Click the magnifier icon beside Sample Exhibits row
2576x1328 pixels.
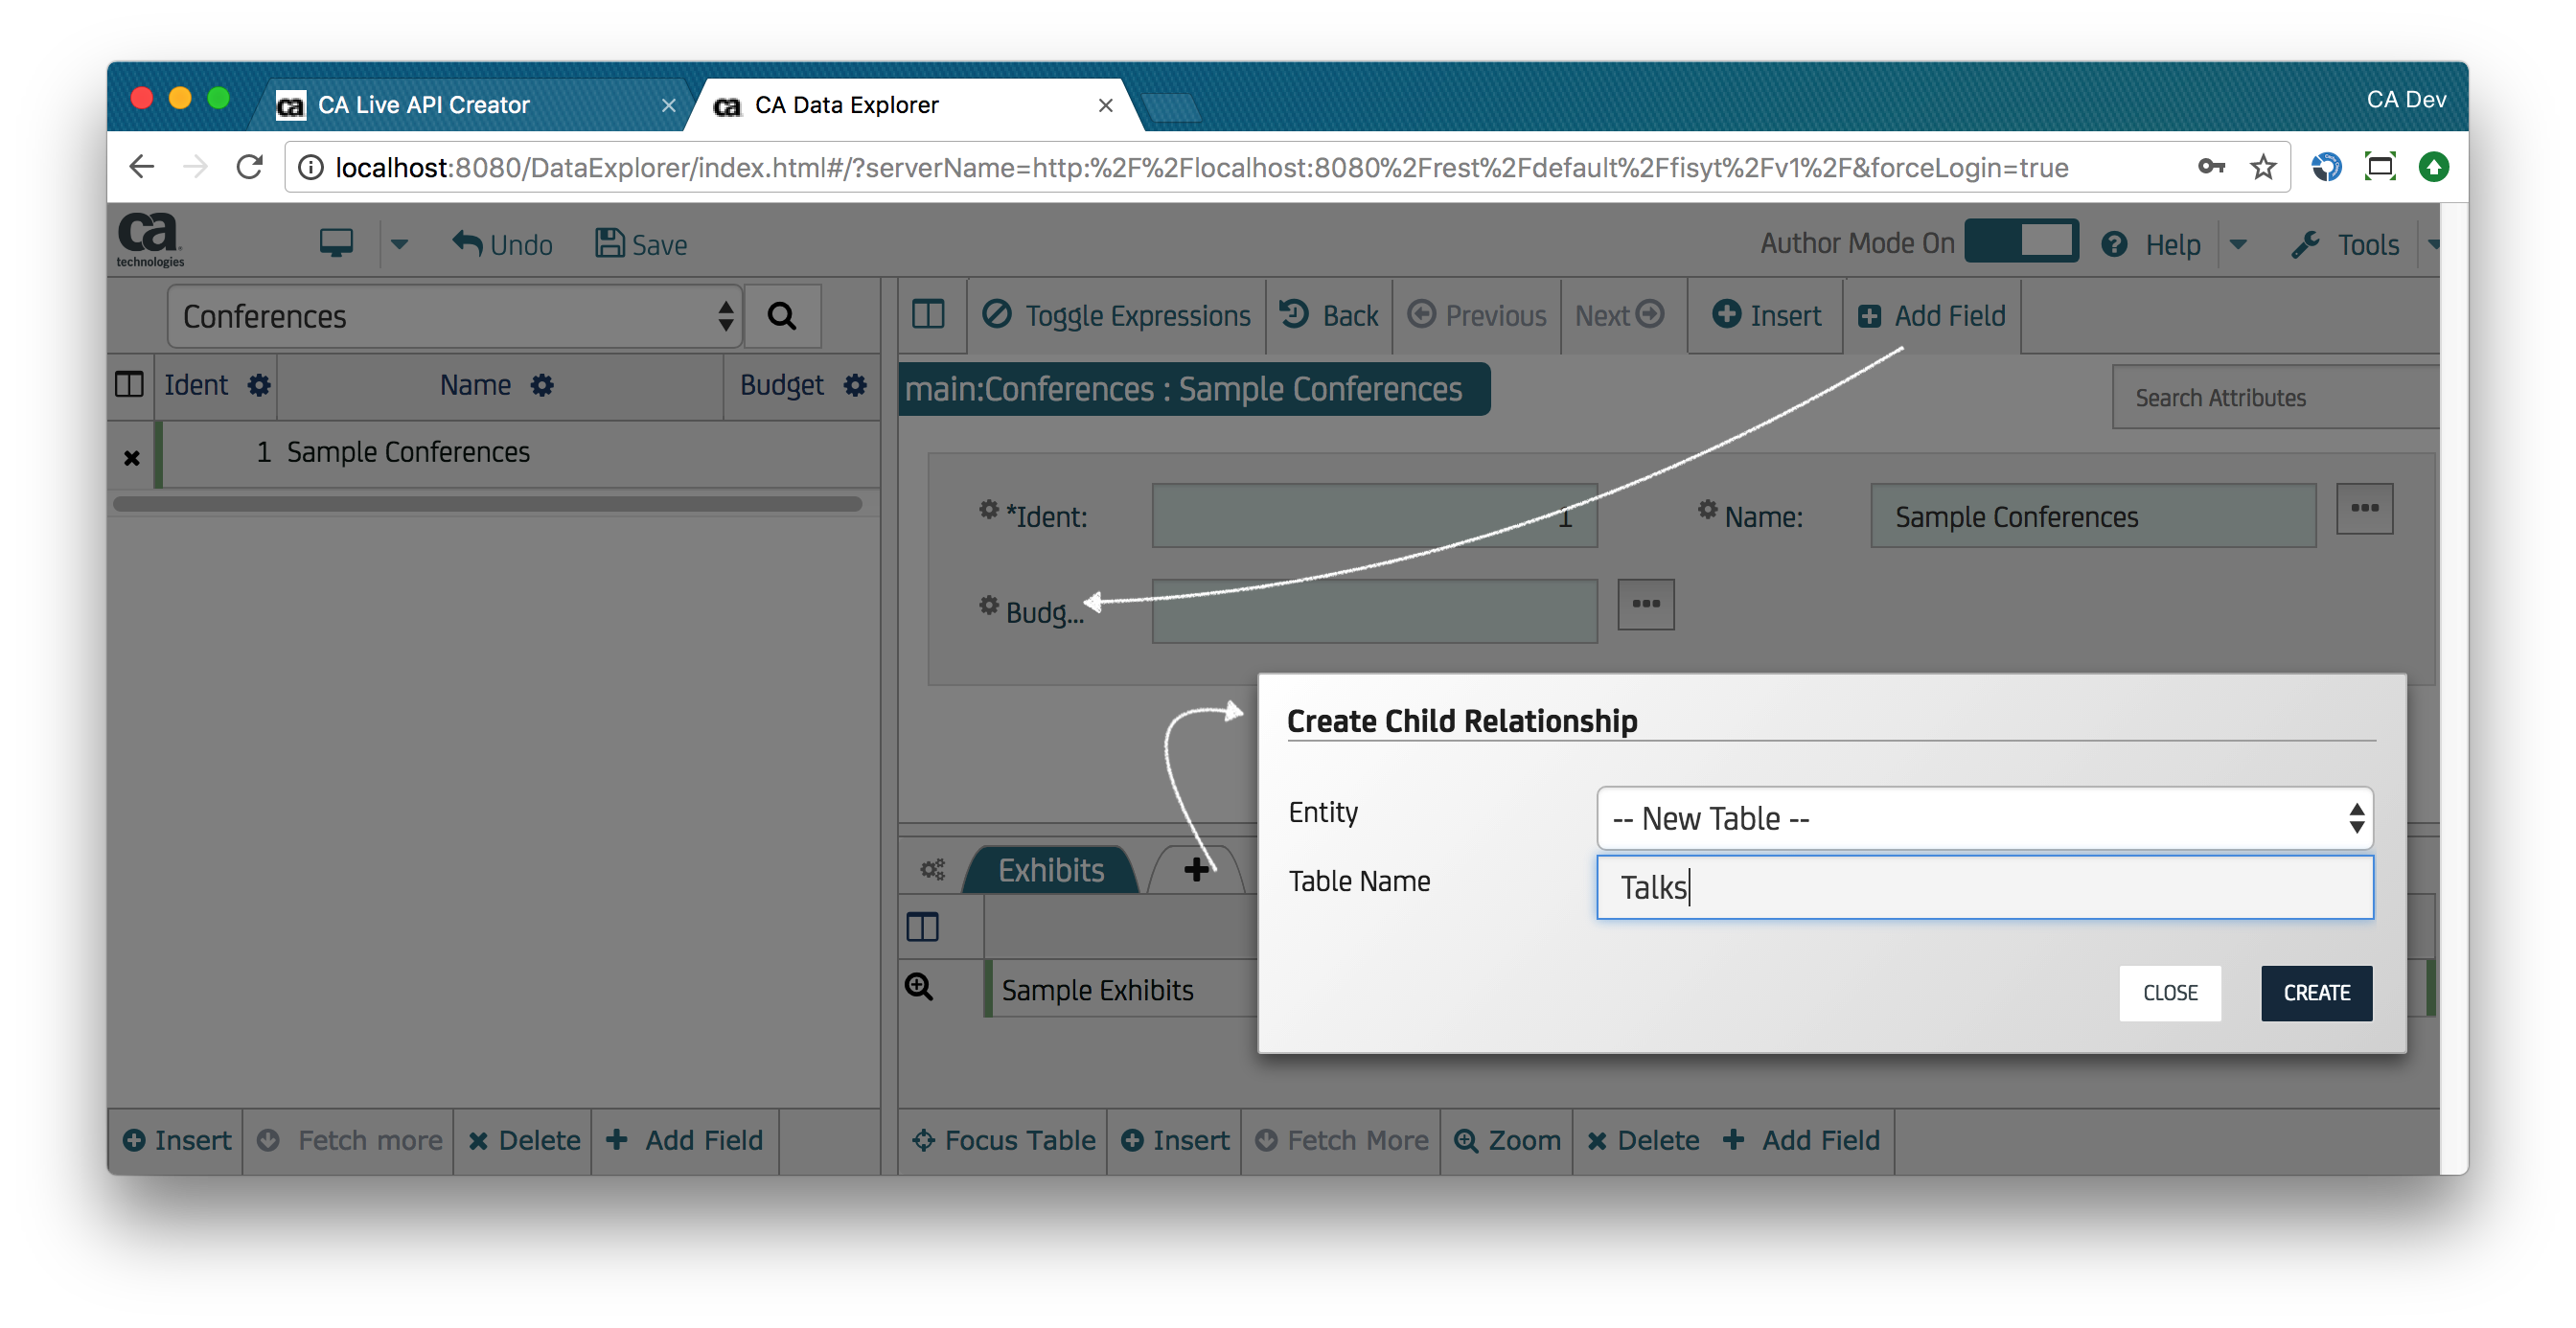919,988
